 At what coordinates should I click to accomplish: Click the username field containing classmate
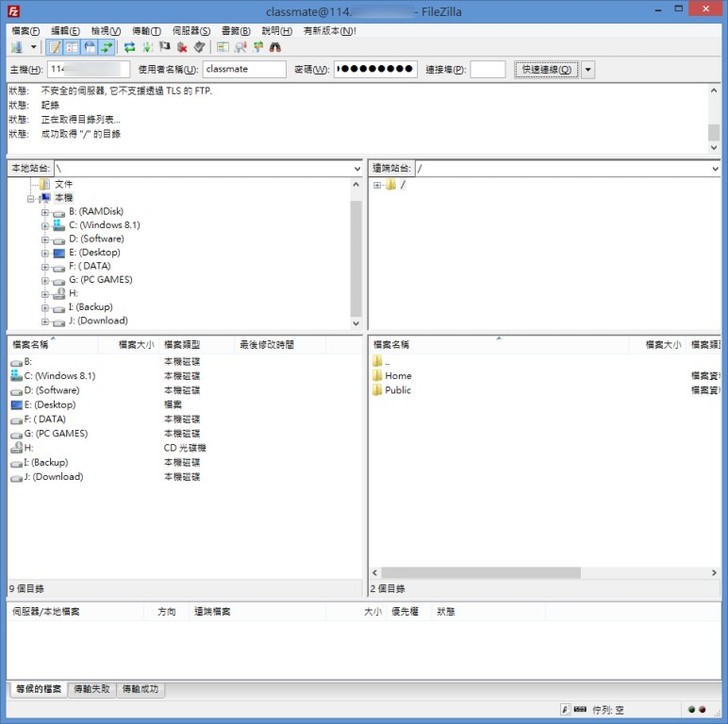244,69
